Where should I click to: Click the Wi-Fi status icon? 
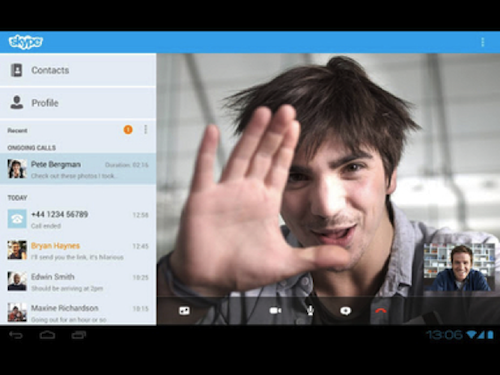471,335
